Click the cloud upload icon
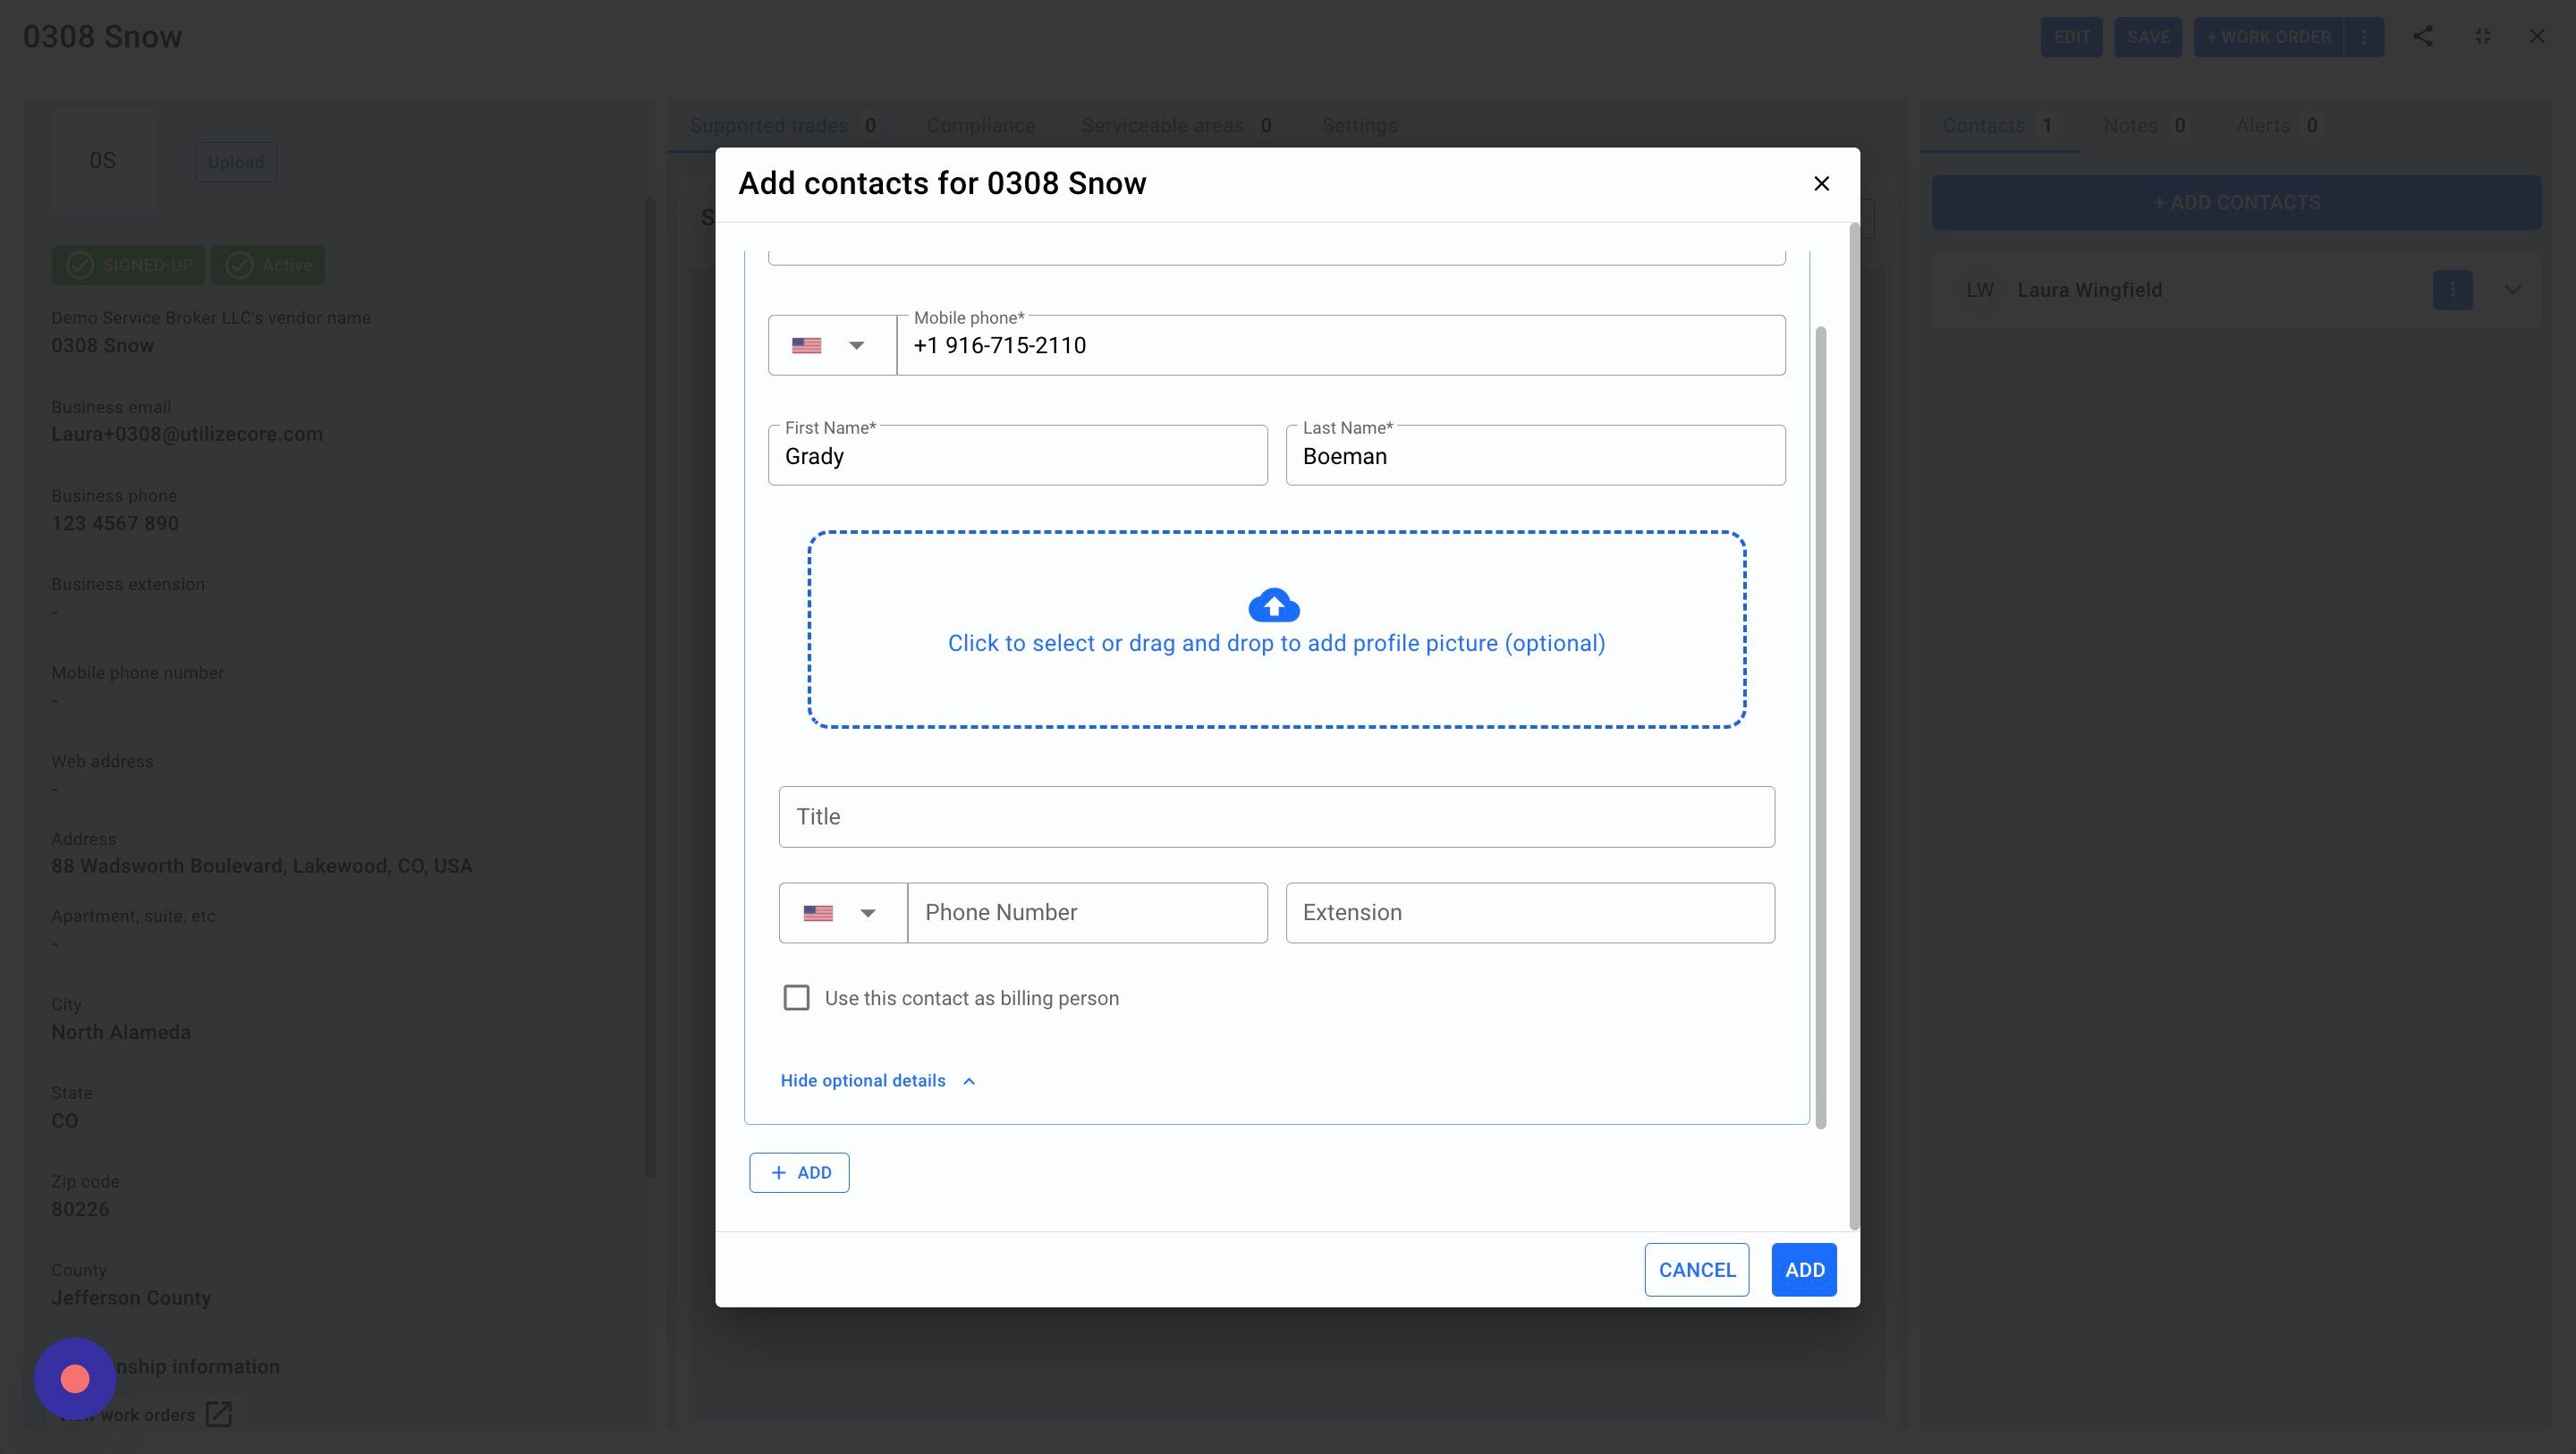This screenshot has width=2576, height=1454. 1273,605
